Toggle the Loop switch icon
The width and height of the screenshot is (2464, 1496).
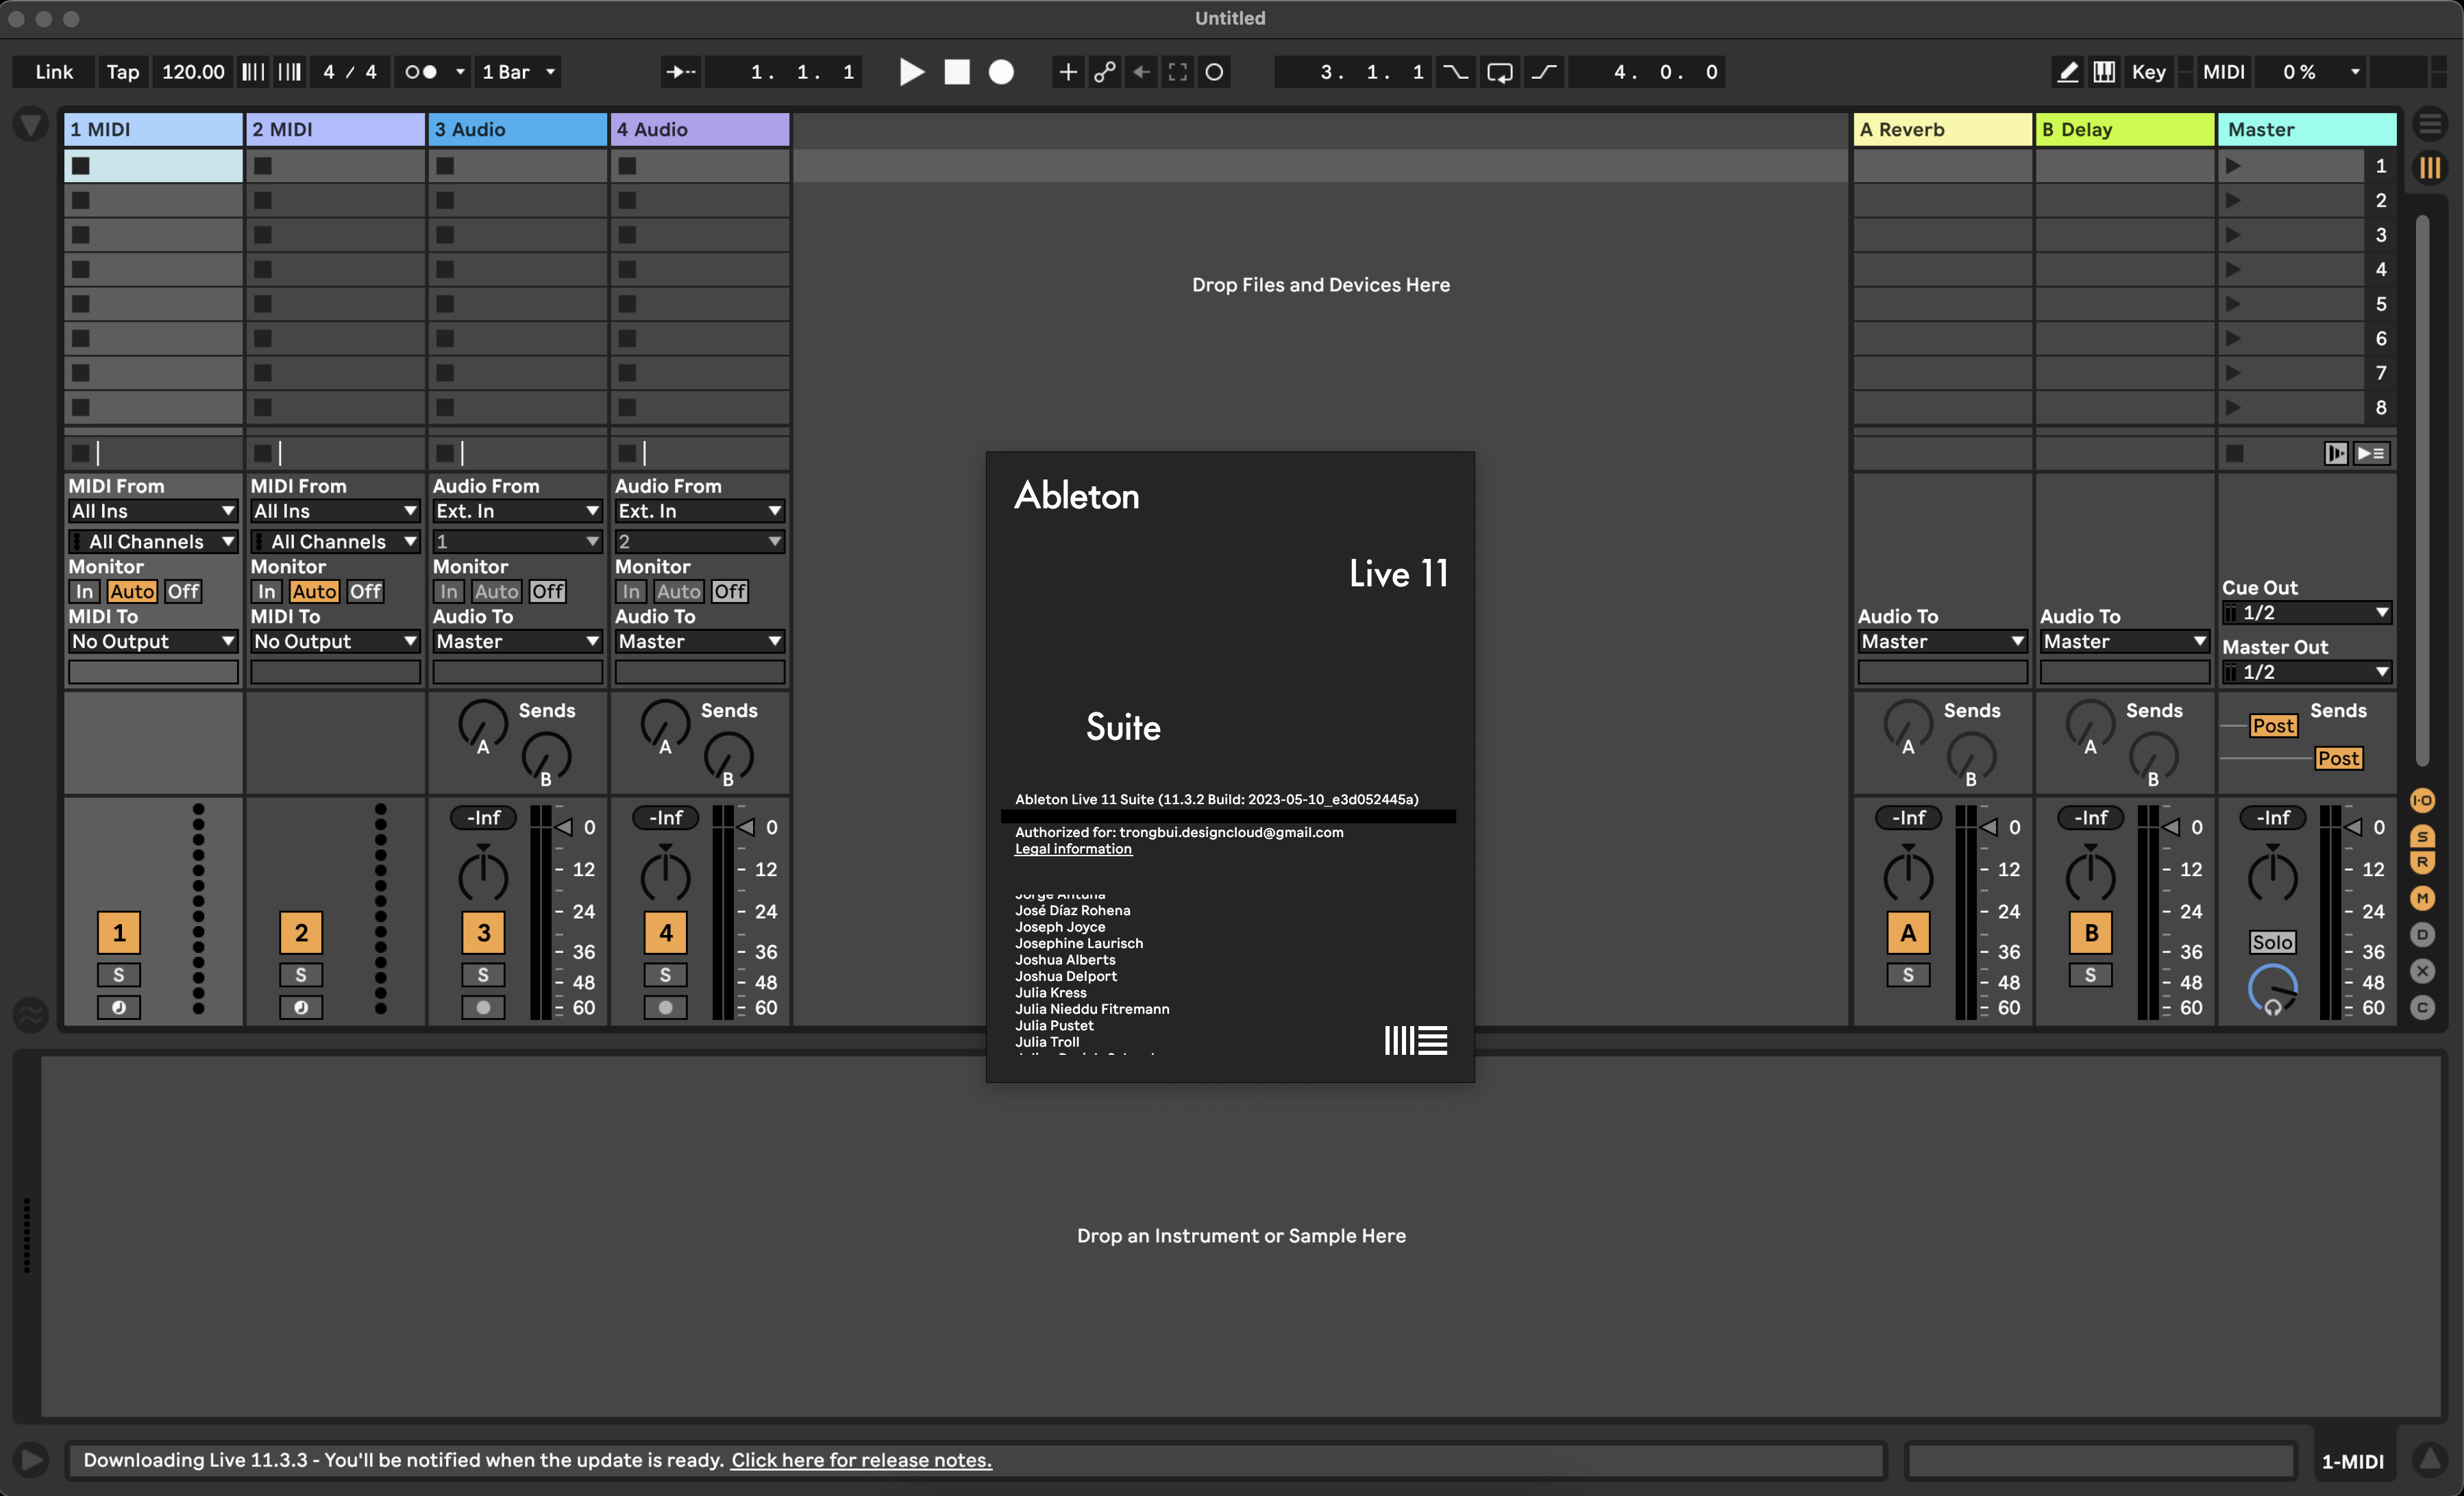coord(1500,72)
